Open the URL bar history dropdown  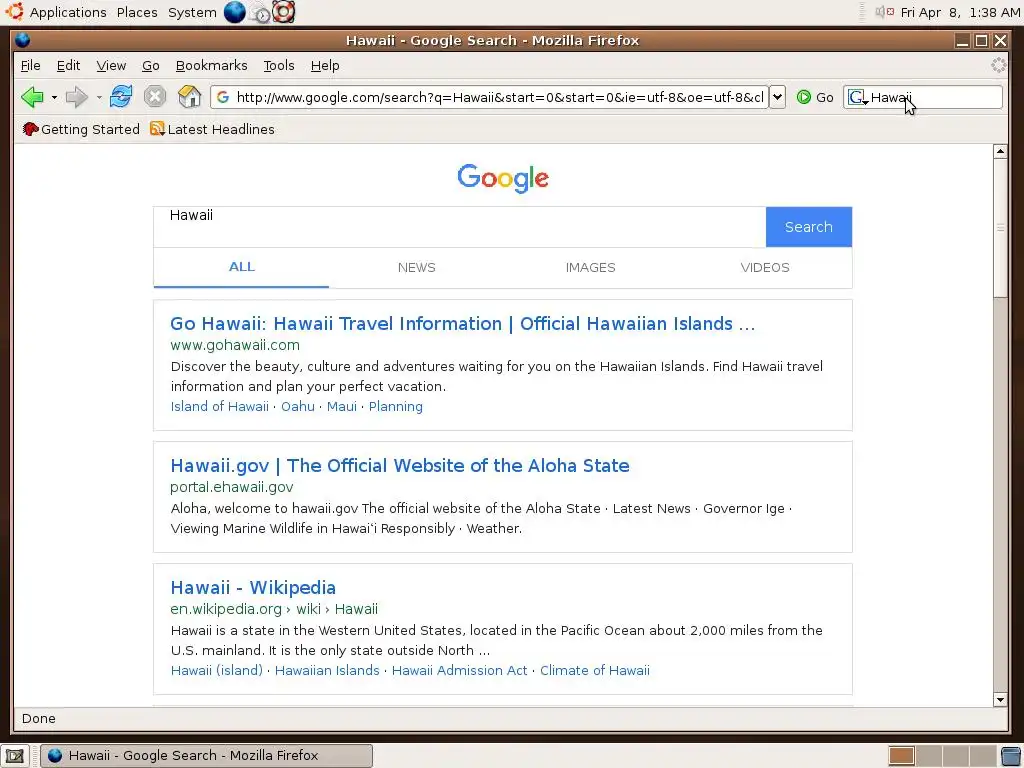click(x=777, y=97)
